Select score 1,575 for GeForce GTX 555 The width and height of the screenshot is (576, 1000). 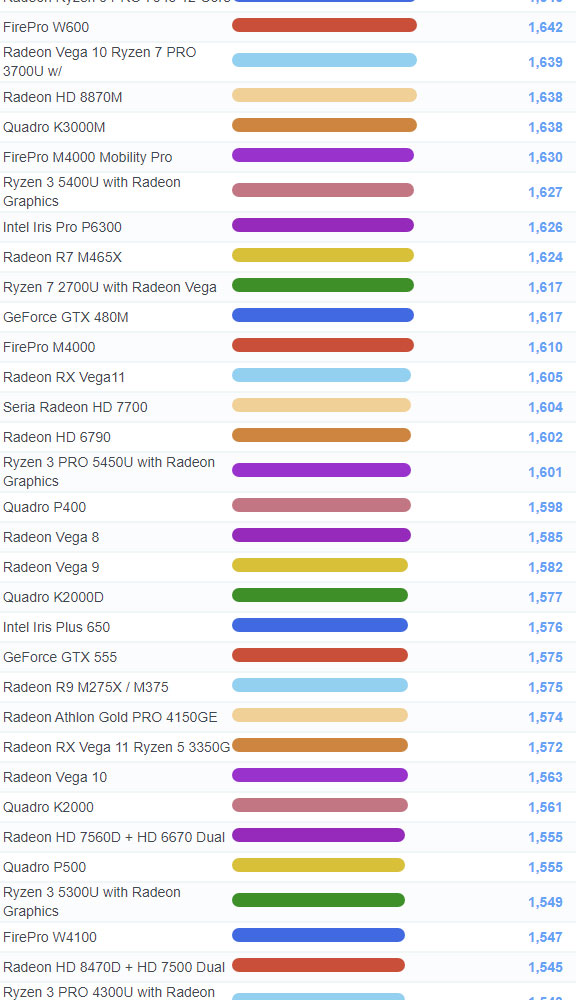click(x=545, y=658)
